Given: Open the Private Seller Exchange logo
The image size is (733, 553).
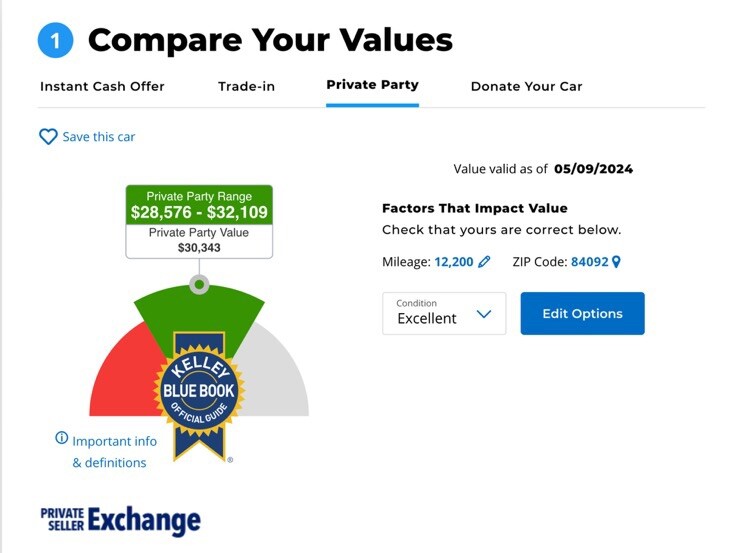Looking at the screenshot, I should (x=120, y=520).
